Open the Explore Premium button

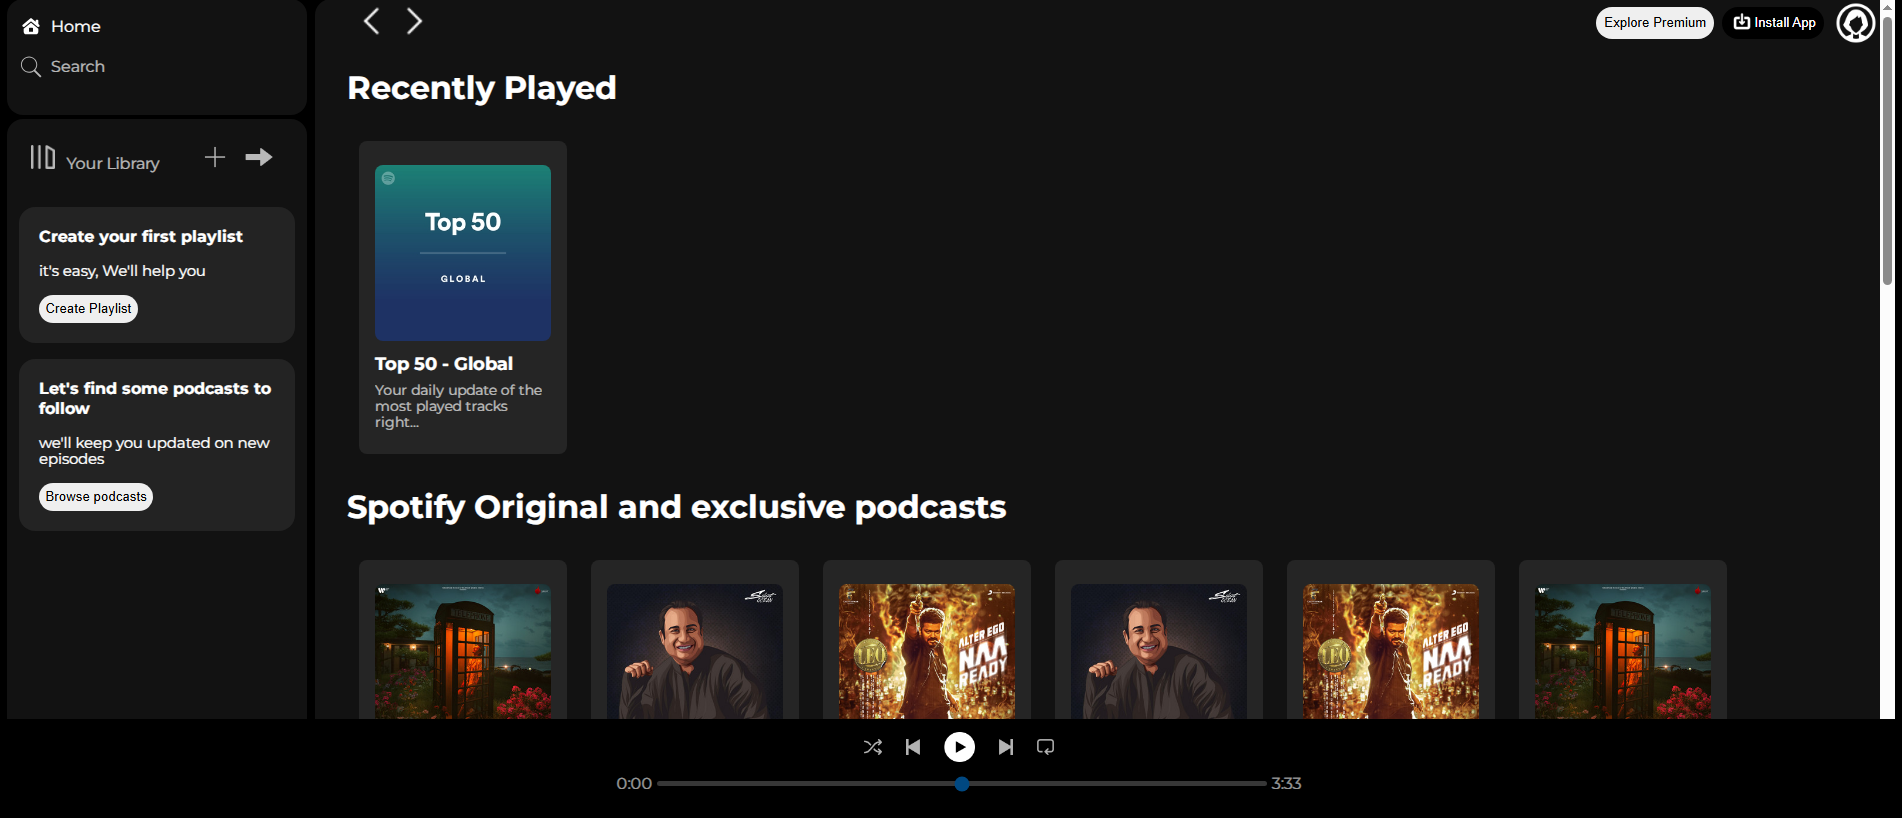[1655, 23]
